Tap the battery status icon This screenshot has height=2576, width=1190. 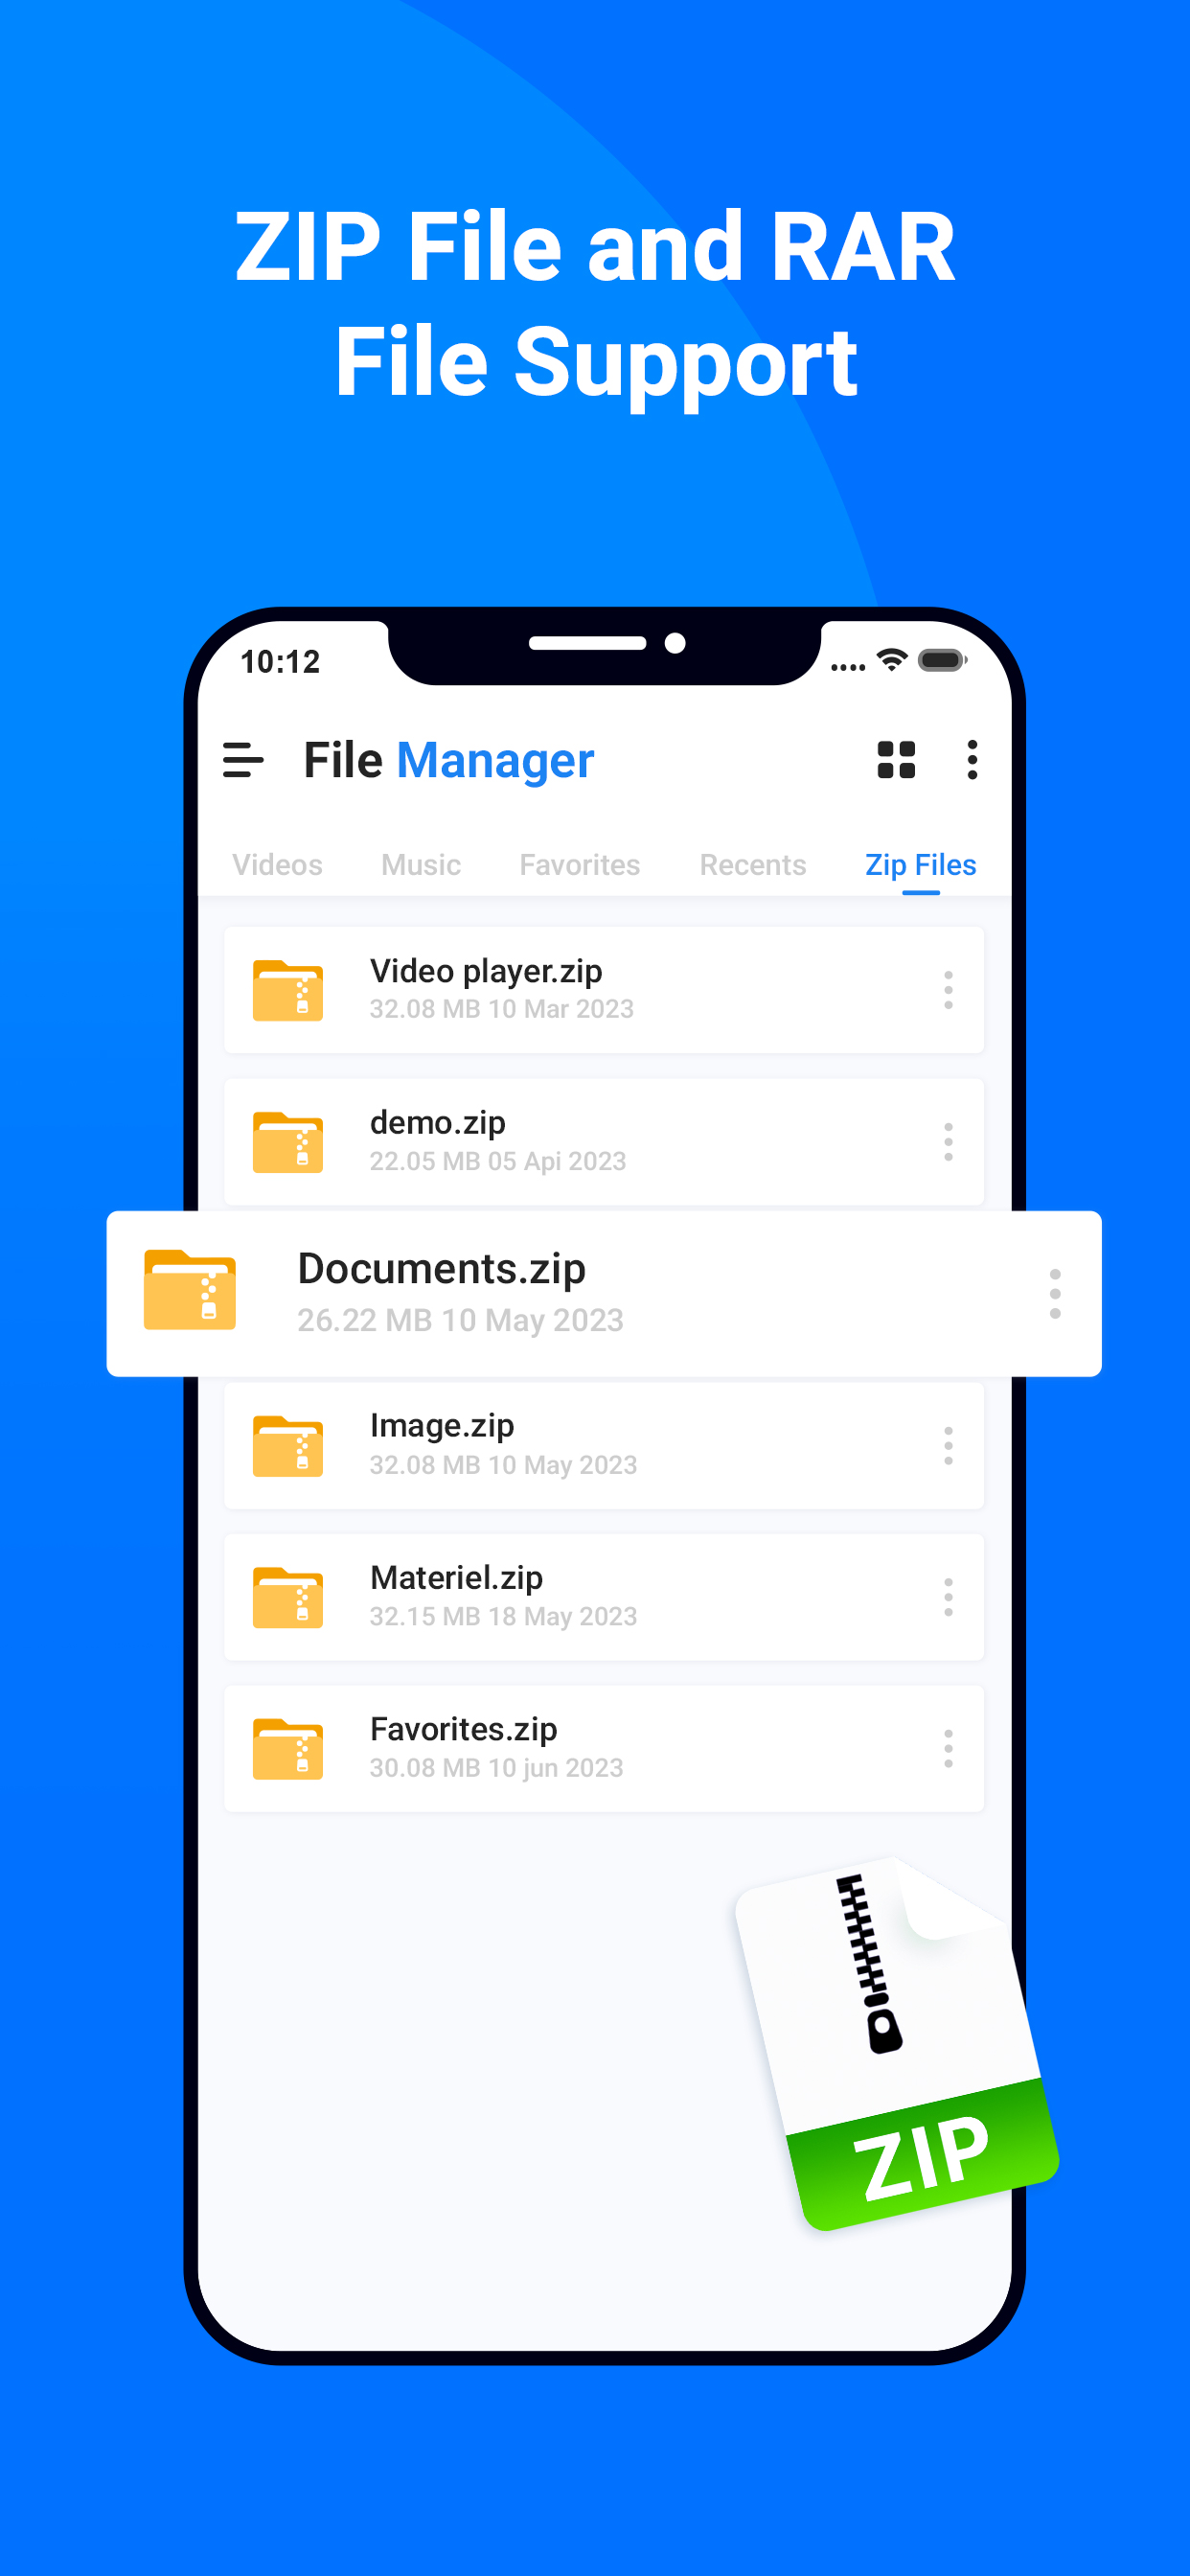click(x=942, y=660)
